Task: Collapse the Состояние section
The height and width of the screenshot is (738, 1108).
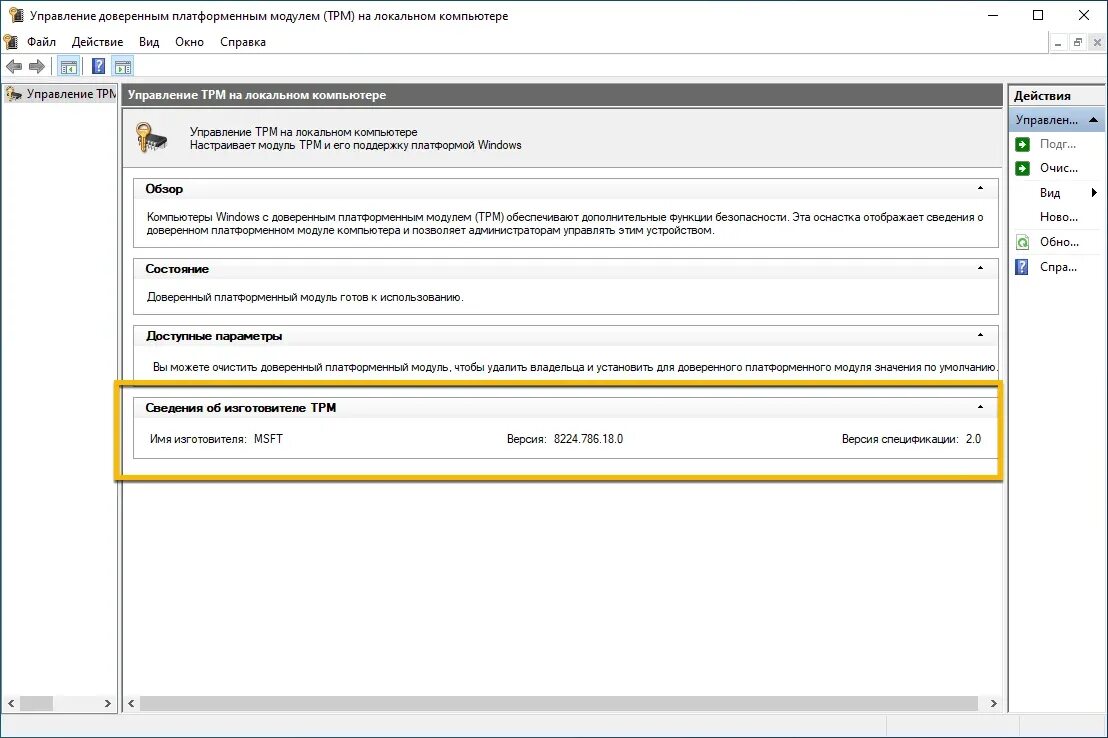Action: click(x=980, y=268)
